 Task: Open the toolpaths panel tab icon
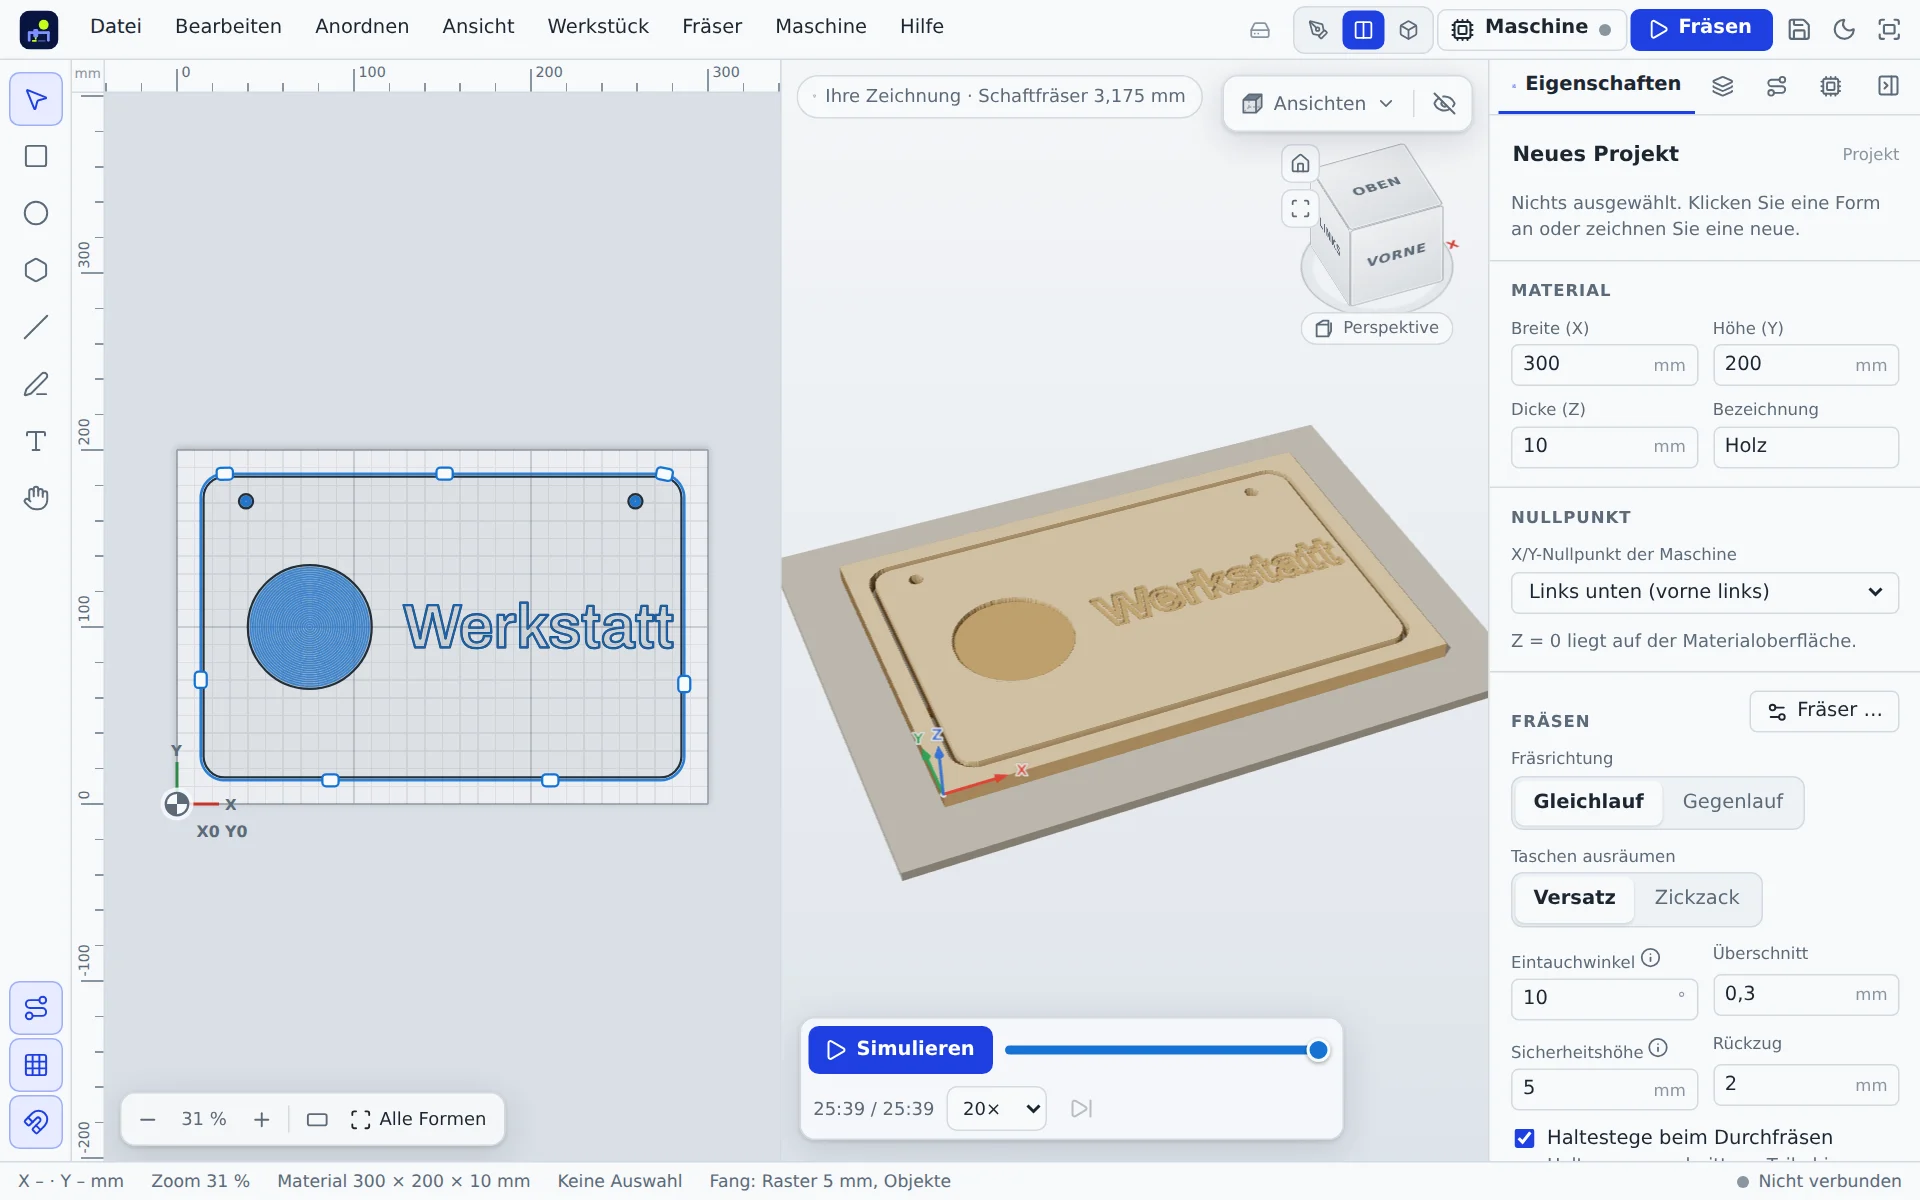coord(1776,86)
